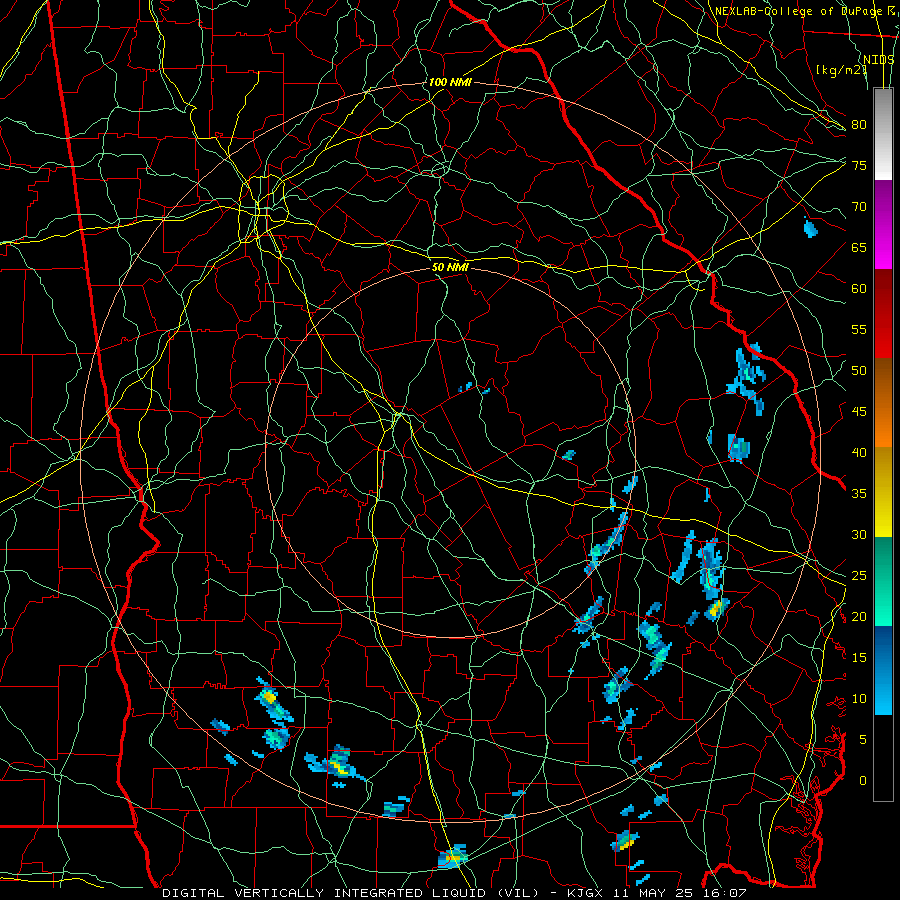The height and width of the screenshot is (900, 900).
Task: Click the 40 value on the scale
Action: [x=859, y=452]
